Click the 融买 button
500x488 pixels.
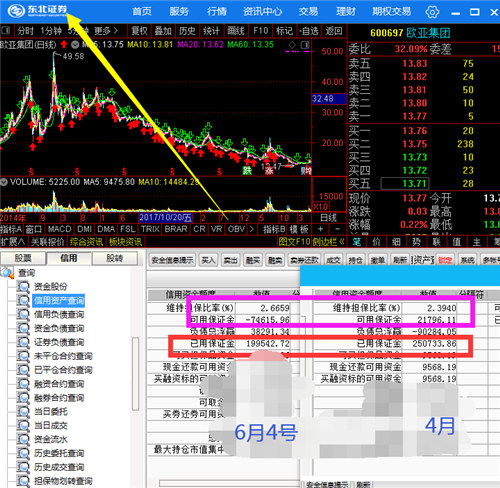253,260
